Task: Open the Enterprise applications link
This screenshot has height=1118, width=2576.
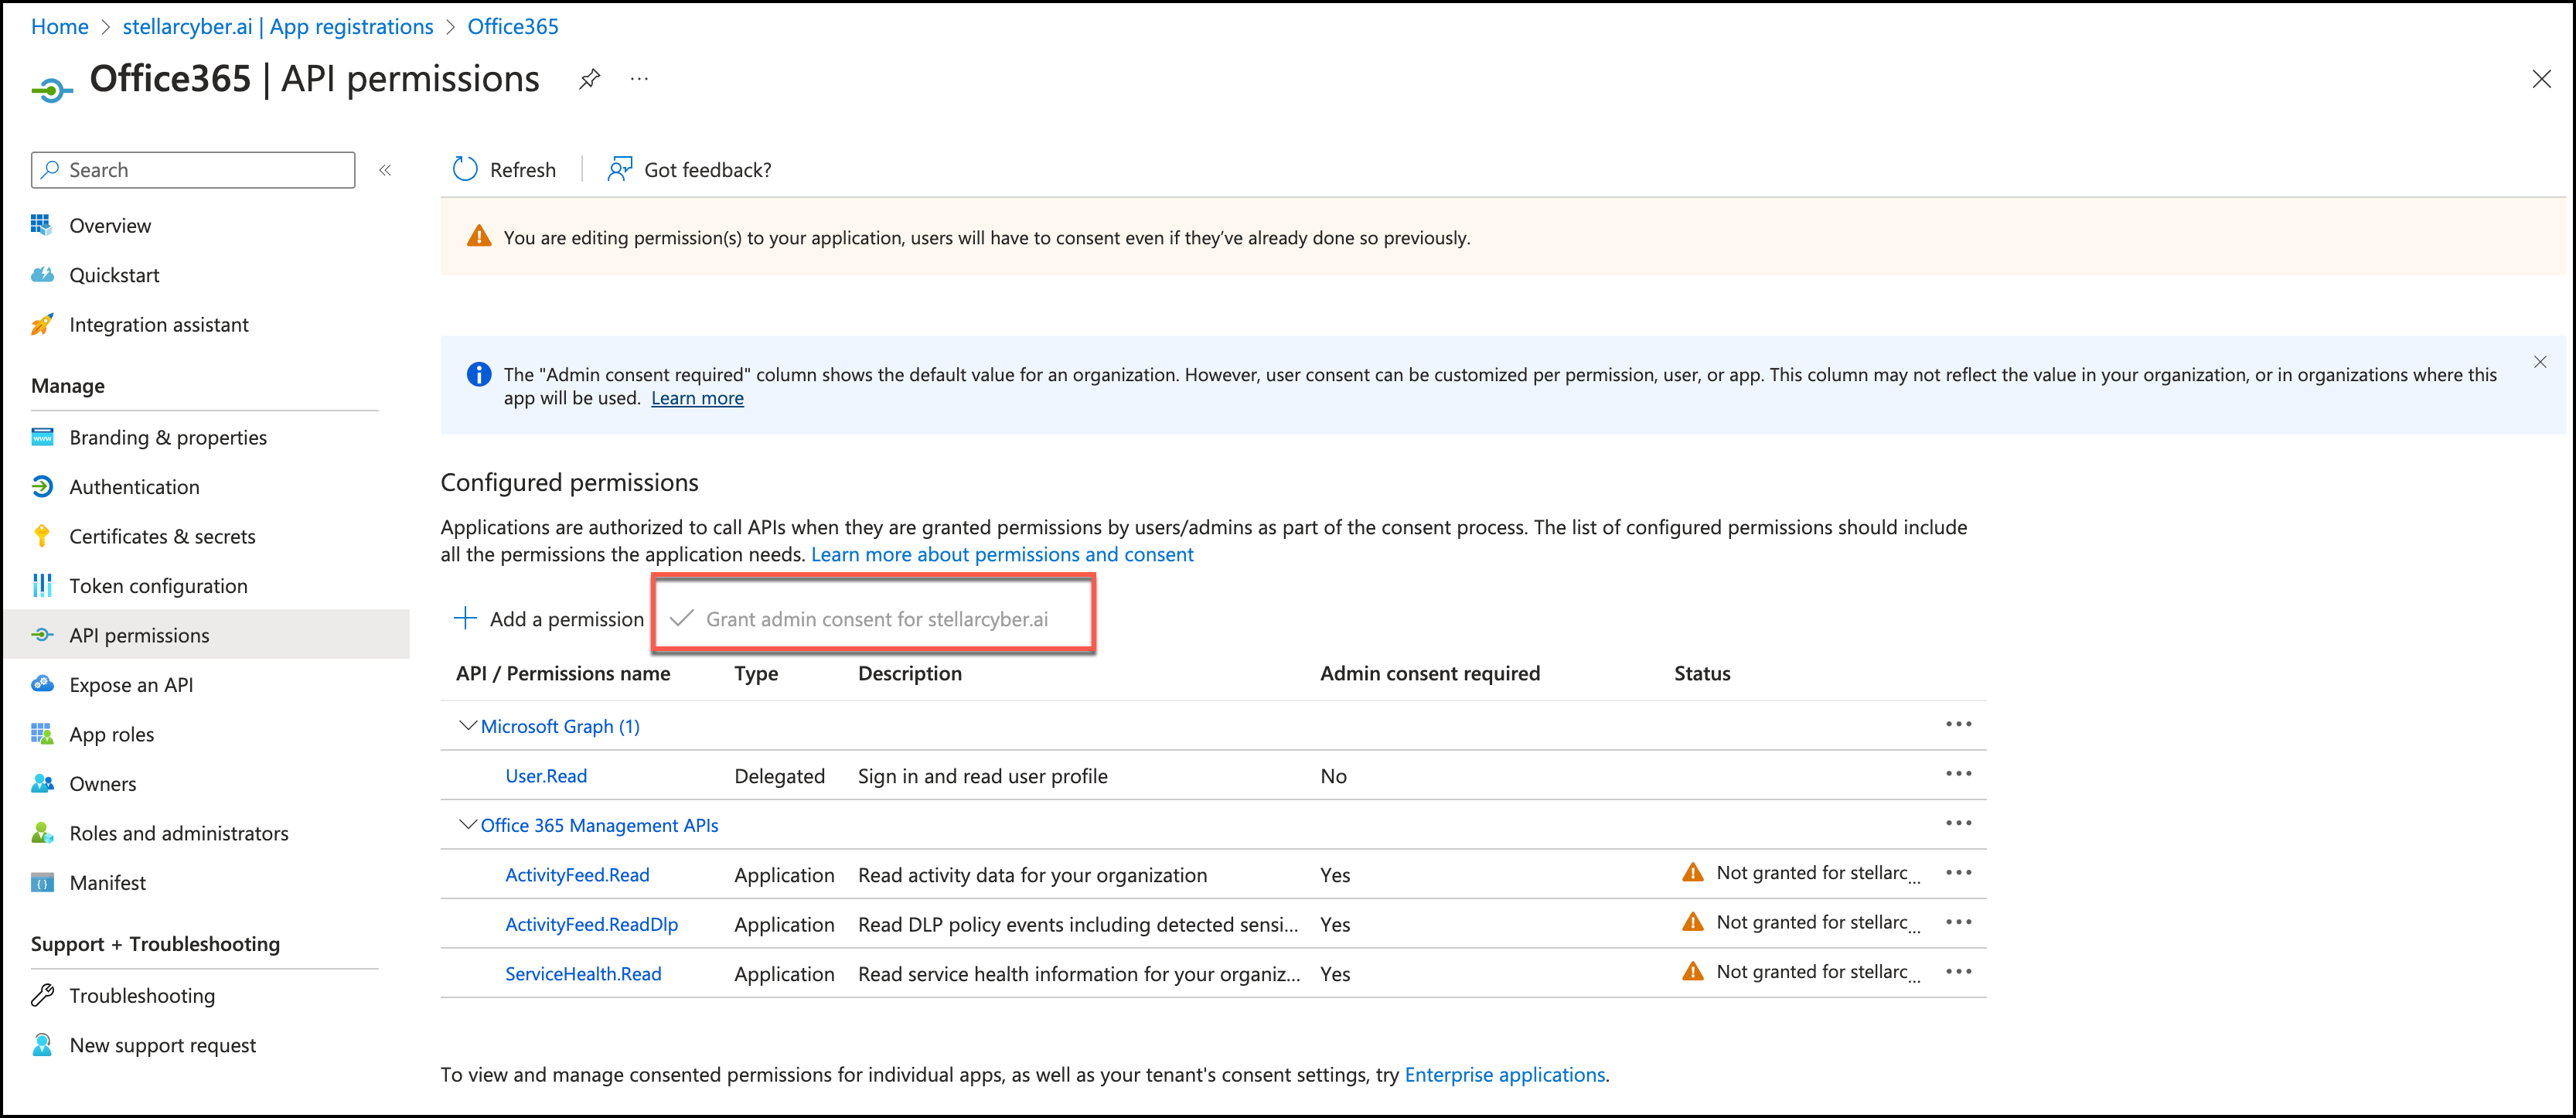Action: 1504,1074
